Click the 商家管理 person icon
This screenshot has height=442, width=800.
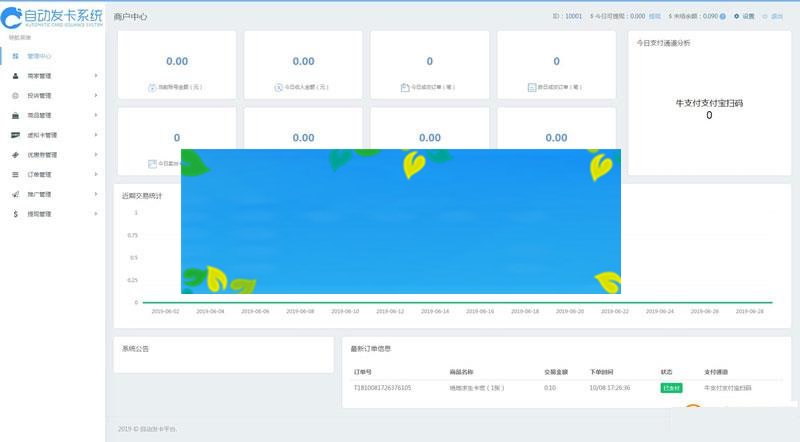pos(15,76)
